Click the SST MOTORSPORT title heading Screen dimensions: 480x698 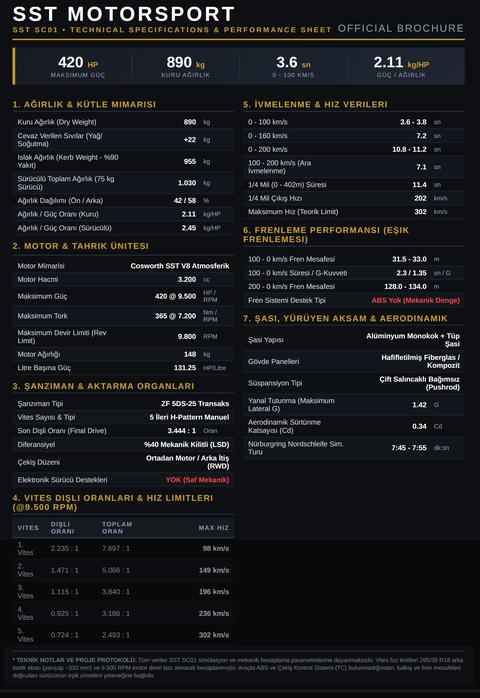123,14
